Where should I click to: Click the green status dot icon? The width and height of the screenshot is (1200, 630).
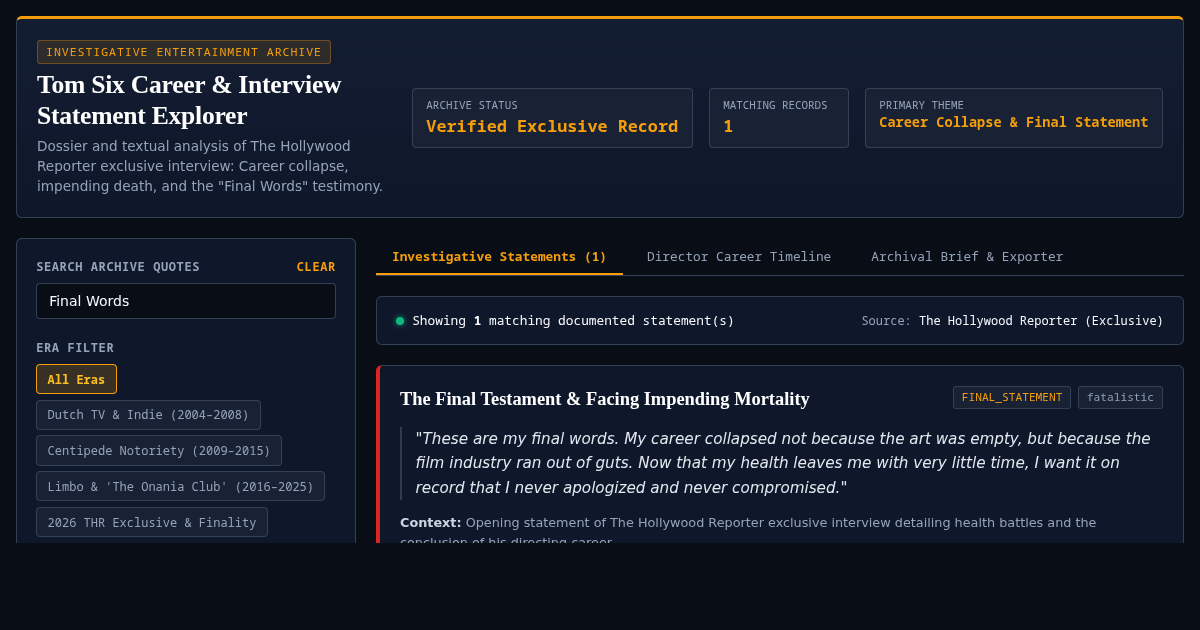(400, 321)
